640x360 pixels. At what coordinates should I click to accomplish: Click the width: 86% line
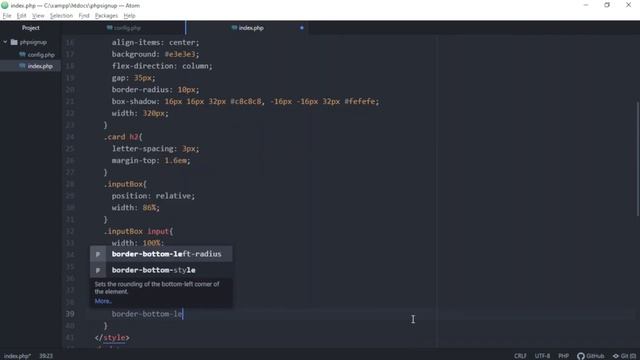(x=136, y=208)
